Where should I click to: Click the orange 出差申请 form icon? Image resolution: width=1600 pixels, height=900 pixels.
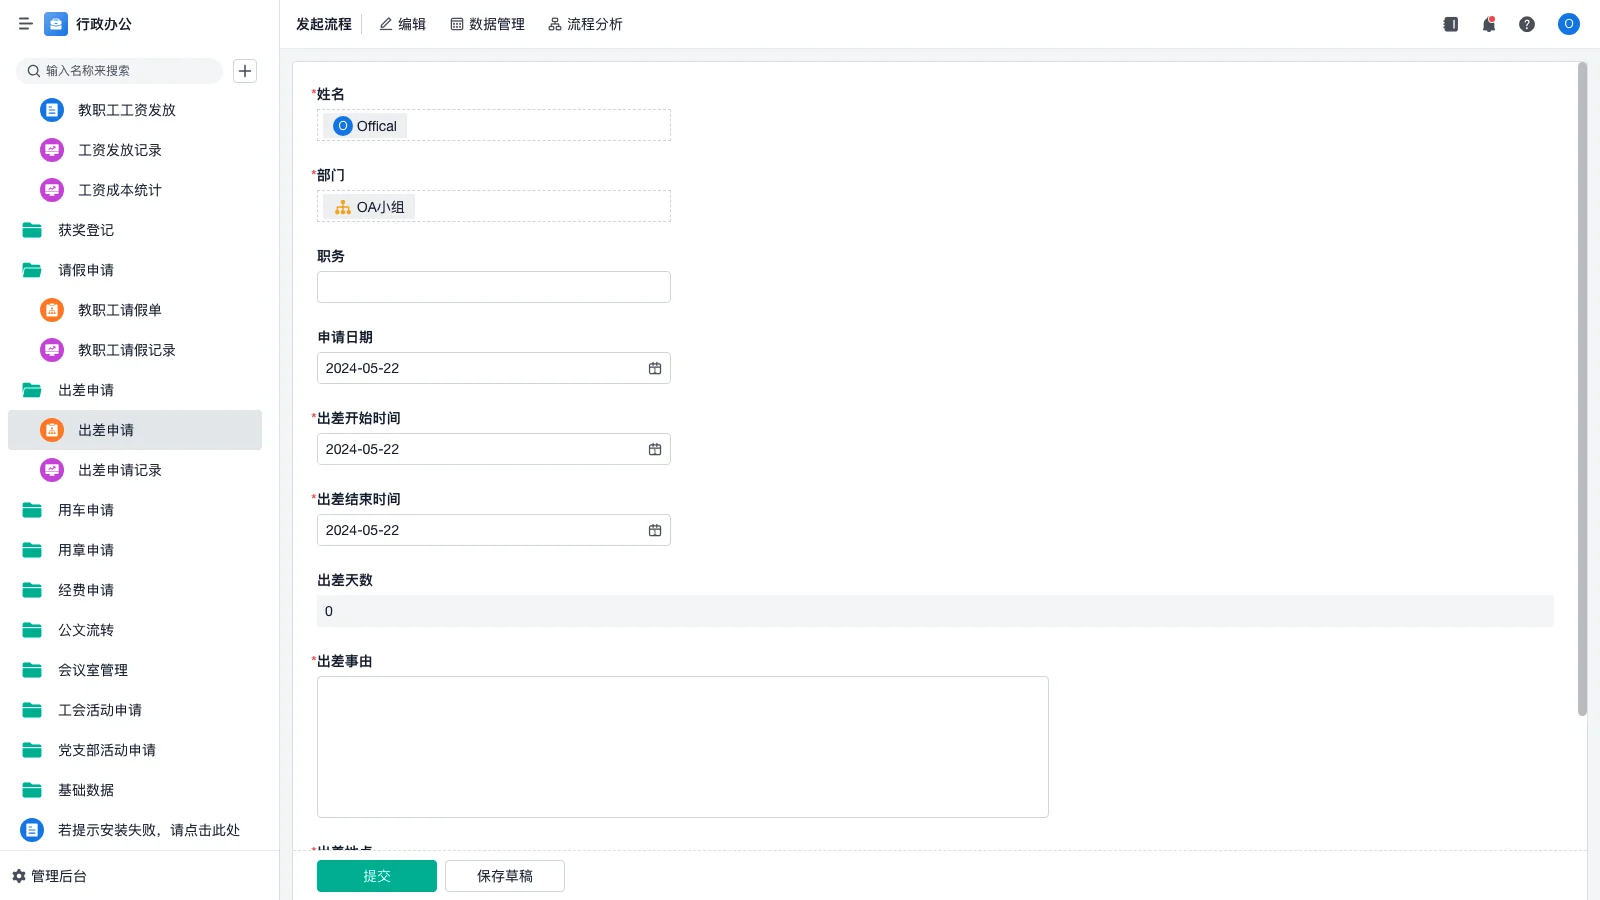point(52,430)
